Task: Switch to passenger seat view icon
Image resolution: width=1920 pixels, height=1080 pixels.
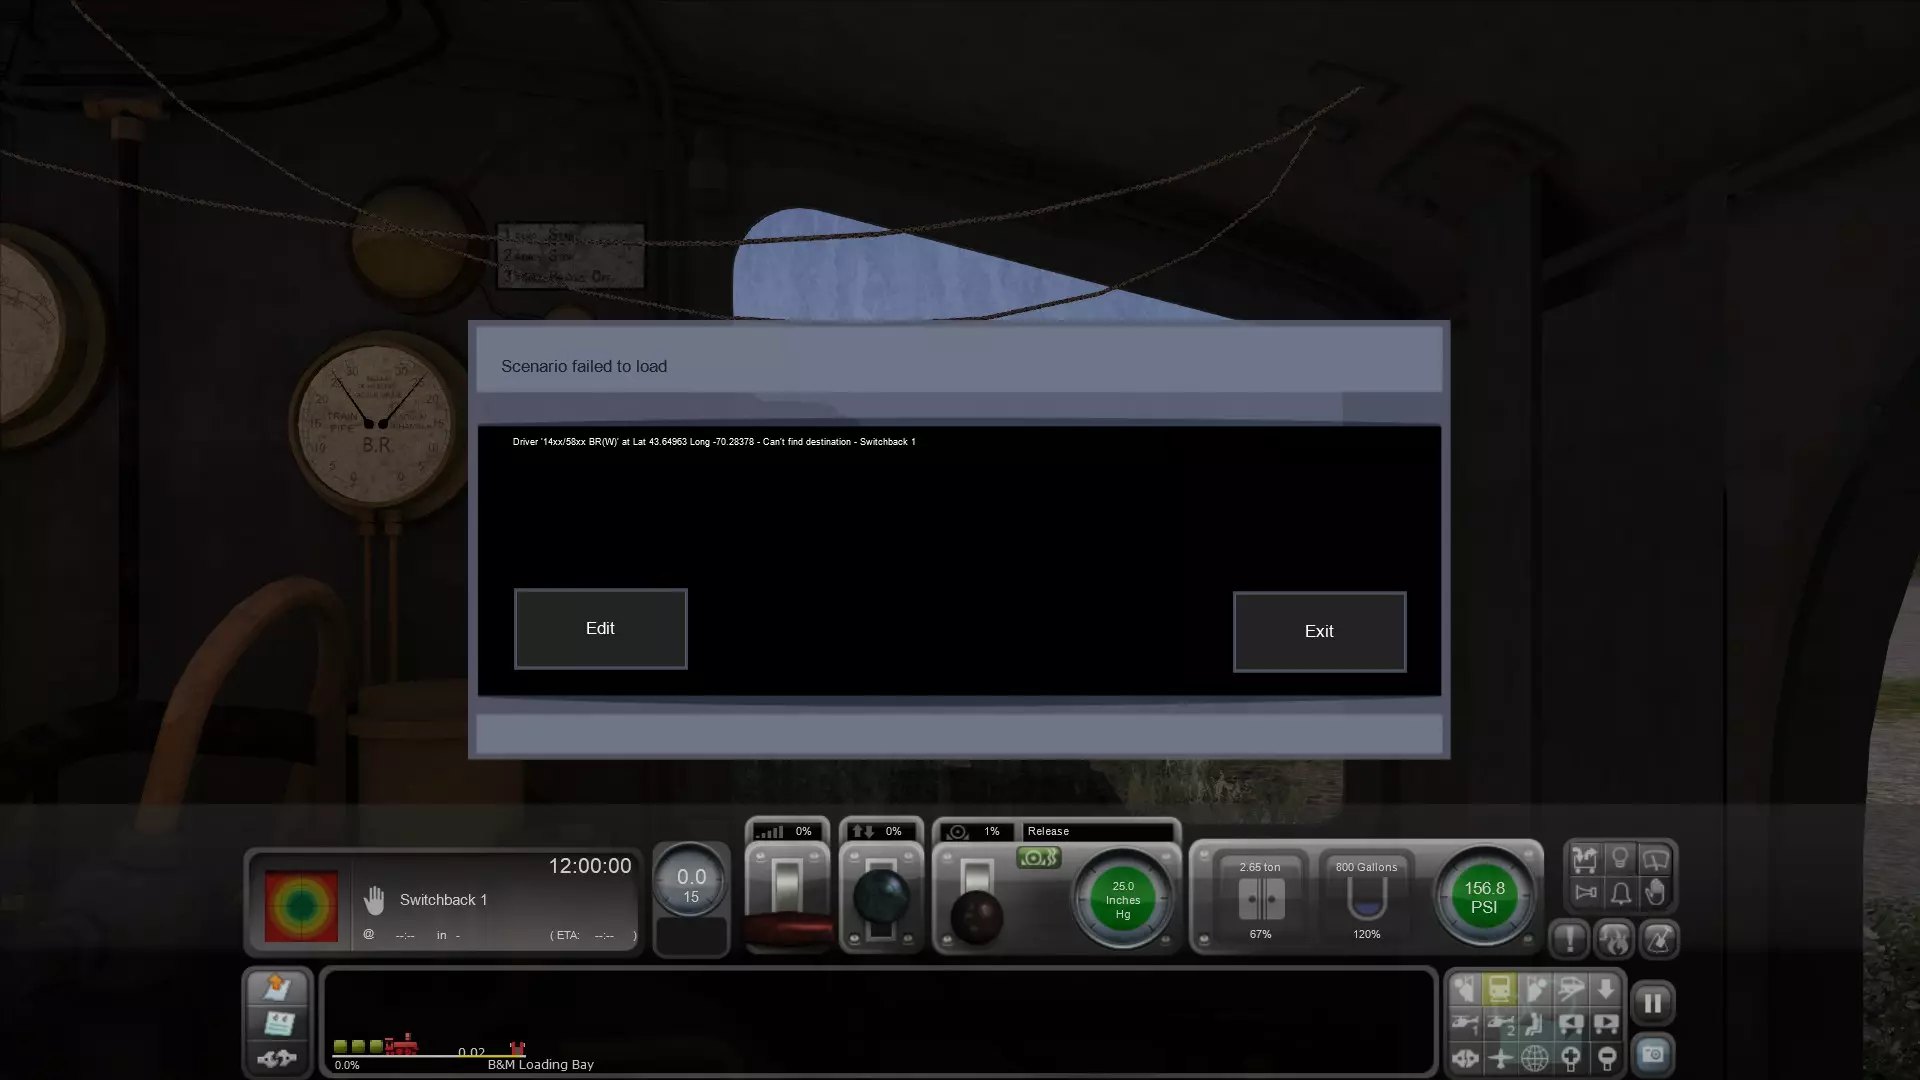Action: coord(1535,1023)
